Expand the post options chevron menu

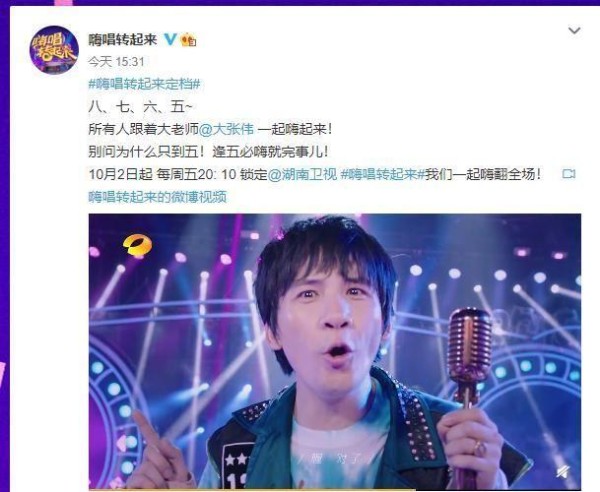point(574,30)
